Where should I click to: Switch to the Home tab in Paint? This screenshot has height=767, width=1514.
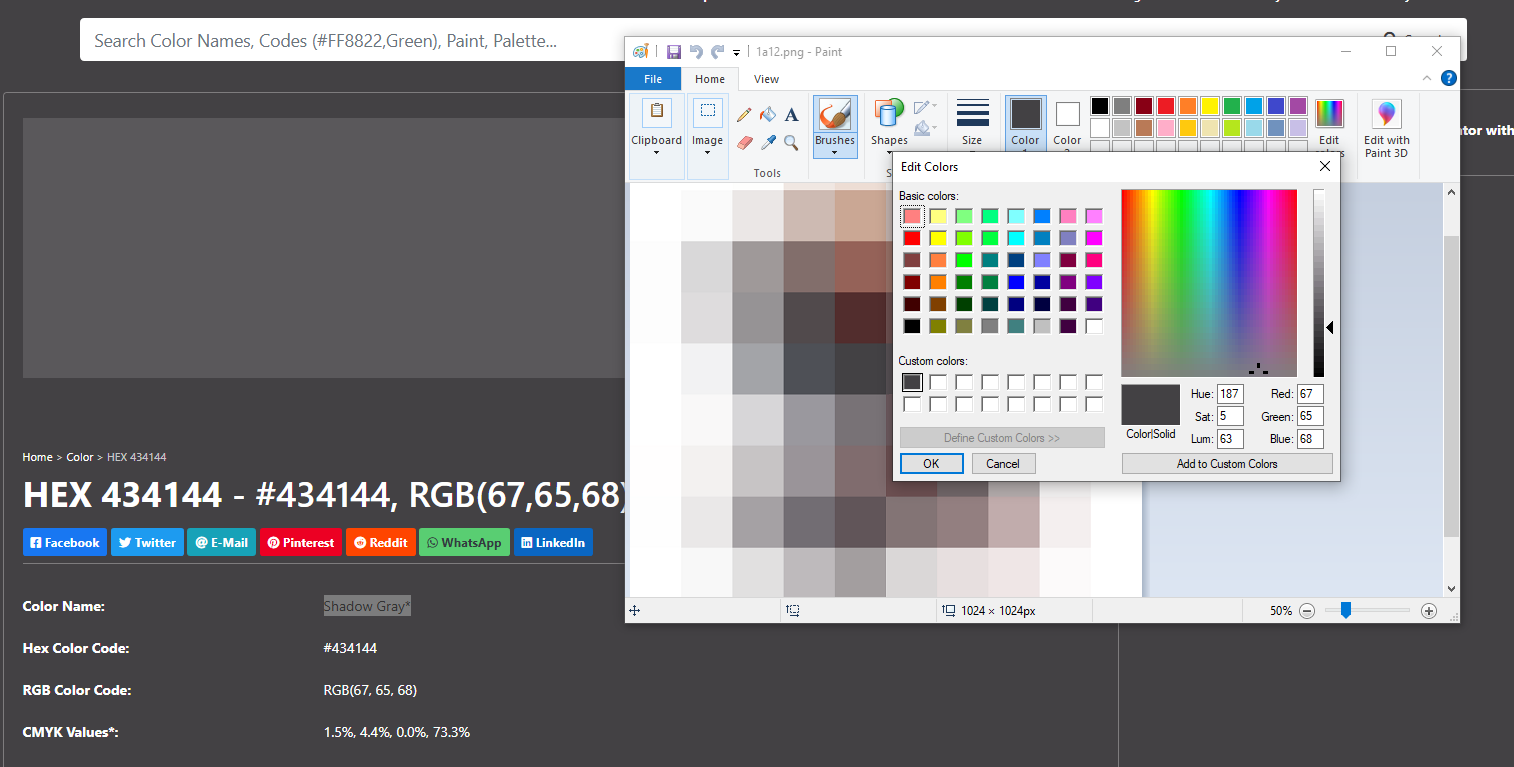pos(710,79)
